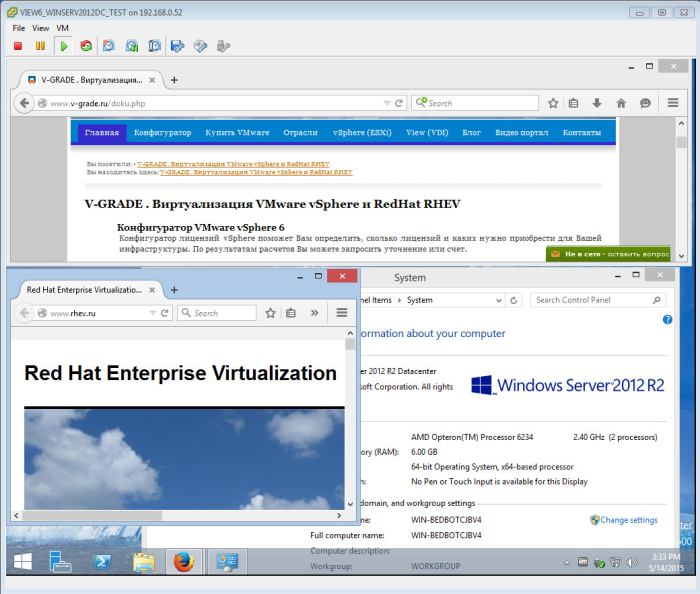Reload the rhev.ru page

pos(165,313)
